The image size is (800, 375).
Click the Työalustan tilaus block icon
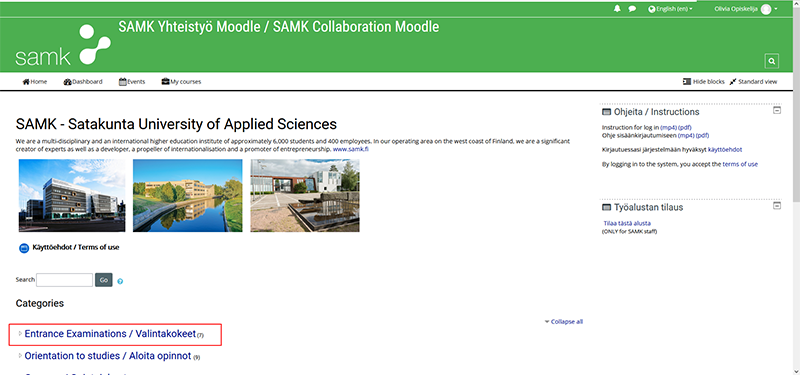(x=606, y=208)
